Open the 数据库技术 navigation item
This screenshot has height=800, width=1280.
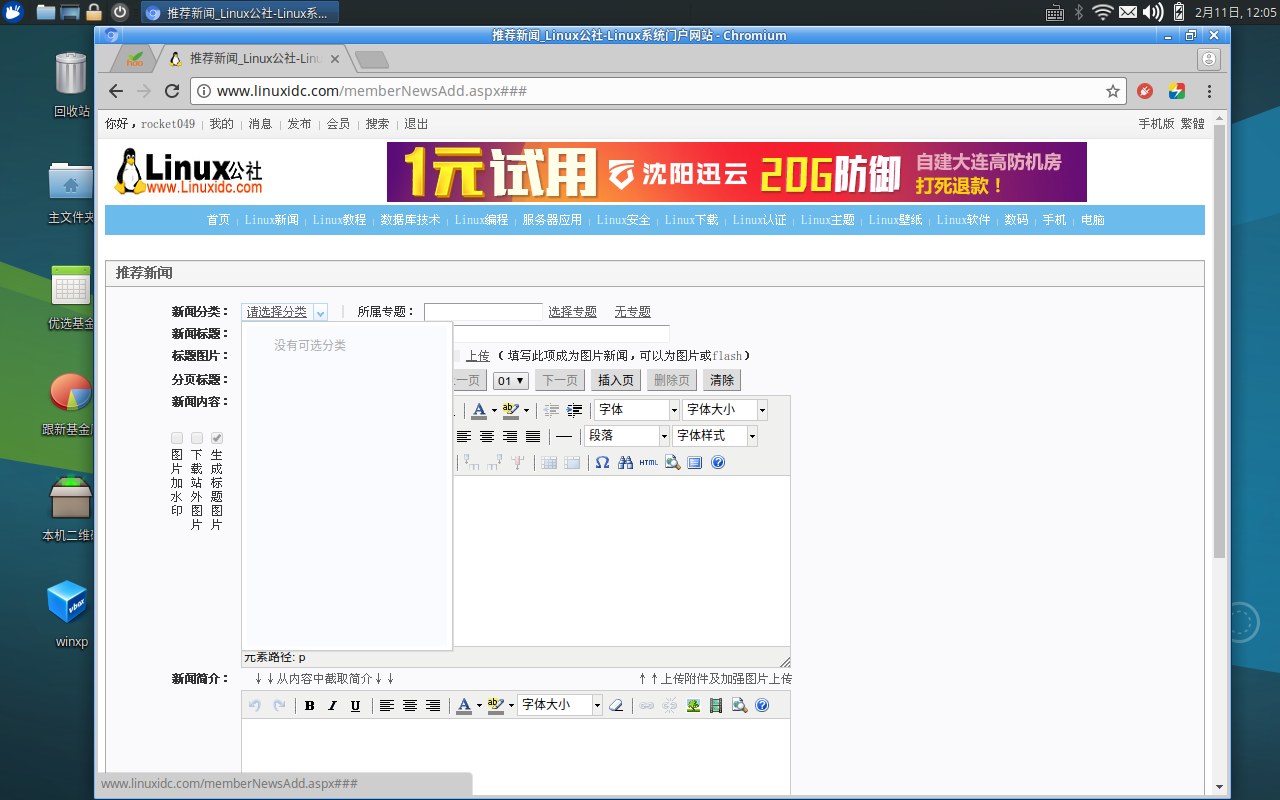410,220
